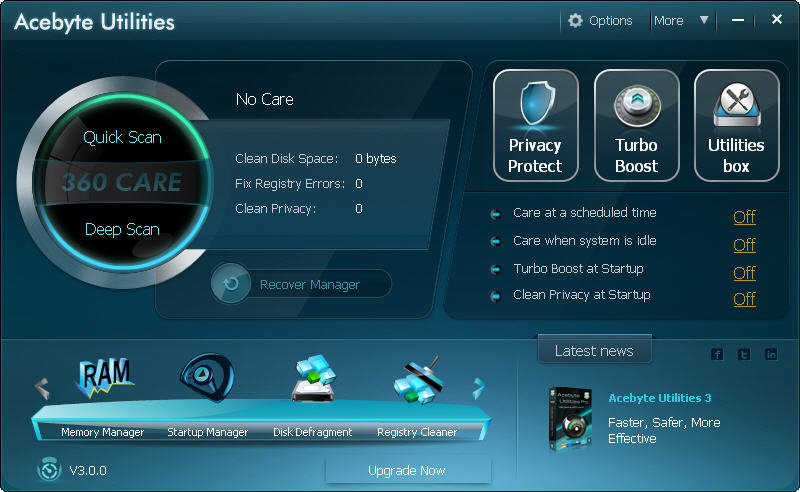Show previous tools with left carousel arrow
800x492 pixels.
click(42, 388)
